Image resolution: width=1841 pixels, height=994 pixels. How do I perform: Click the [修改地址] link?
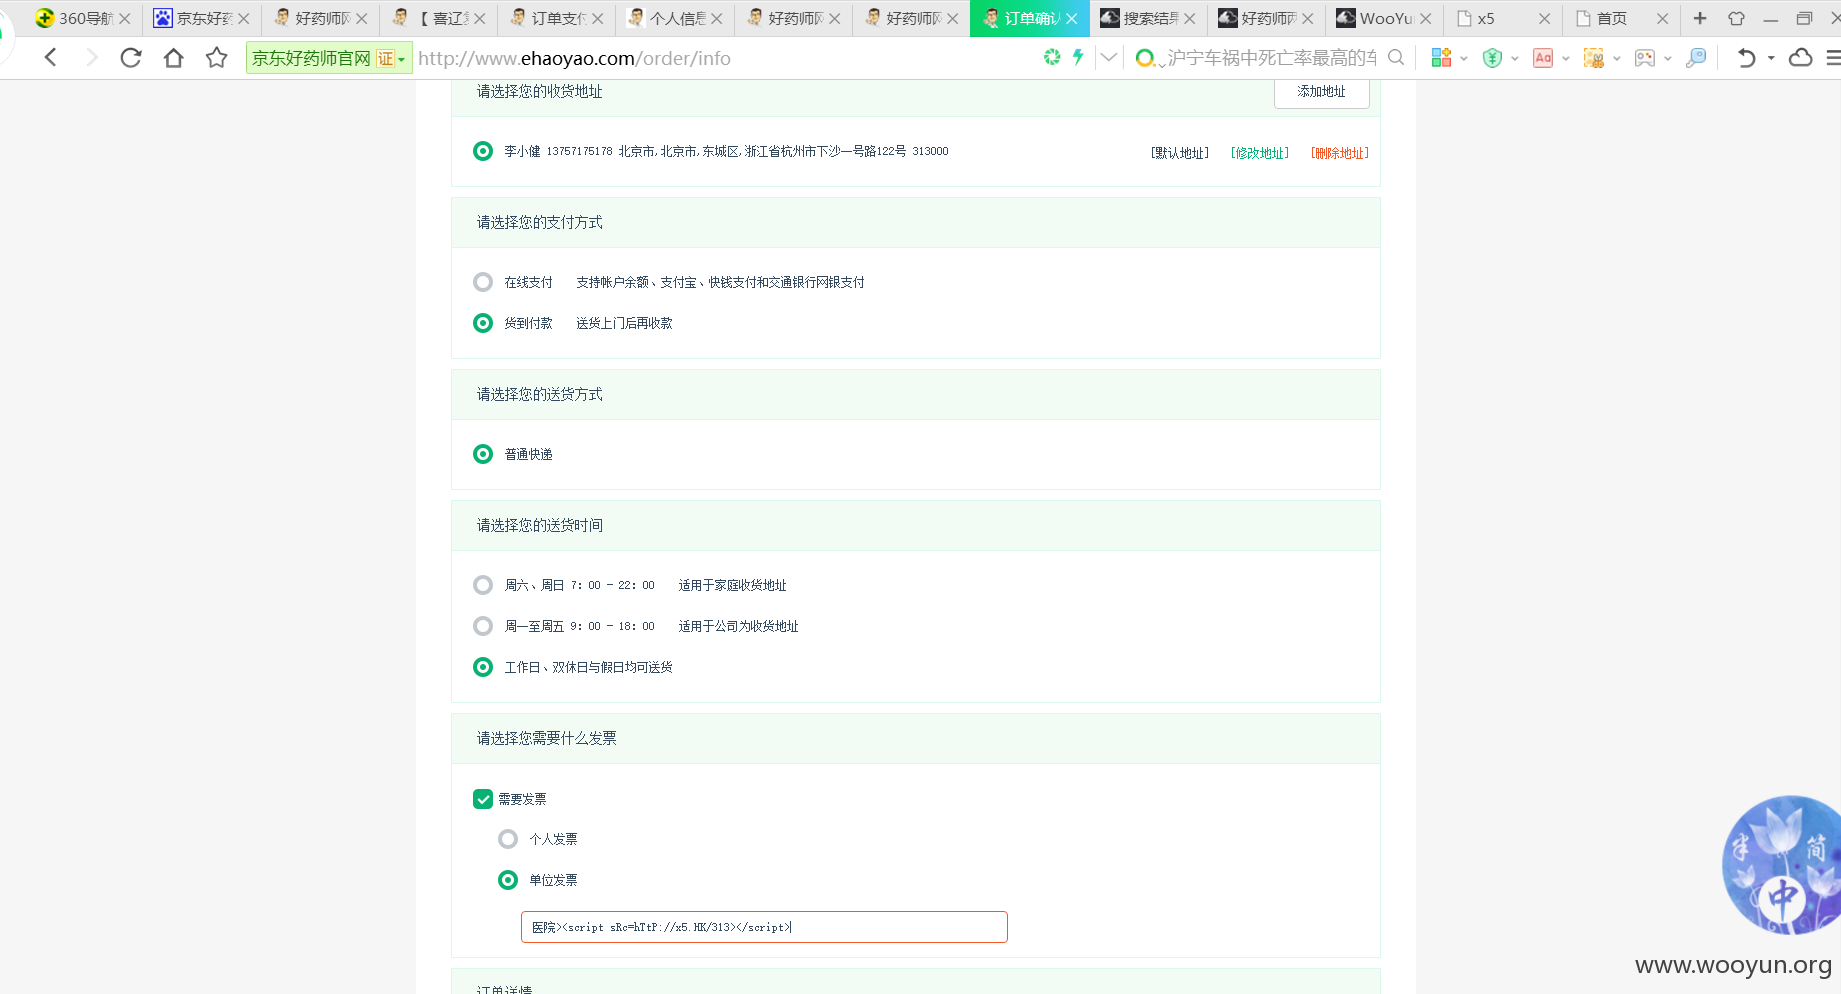coord(1260,153)
